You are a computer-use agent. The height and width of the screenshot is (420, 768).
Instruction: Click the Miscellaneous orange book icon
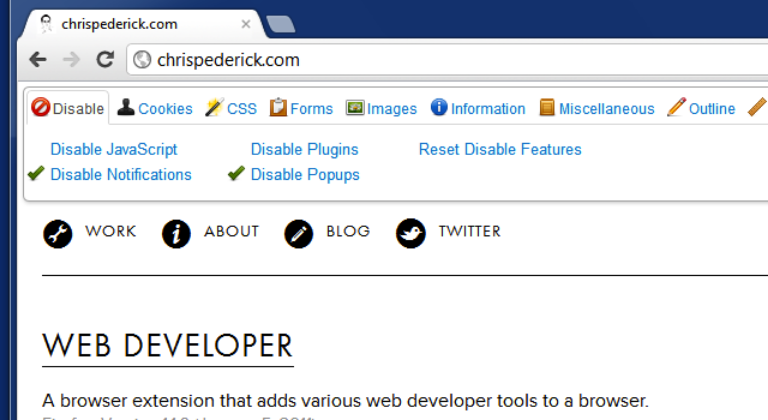tap(547, 107)
